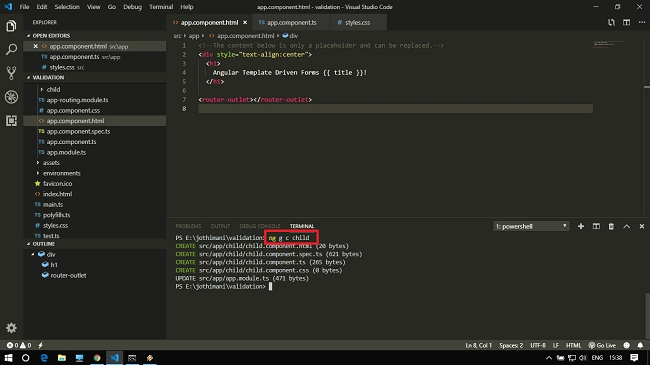Kill terminal with the trash icon
Viewport: 650px width, 365px height.
pyautogui.click(x=611, y=226)
